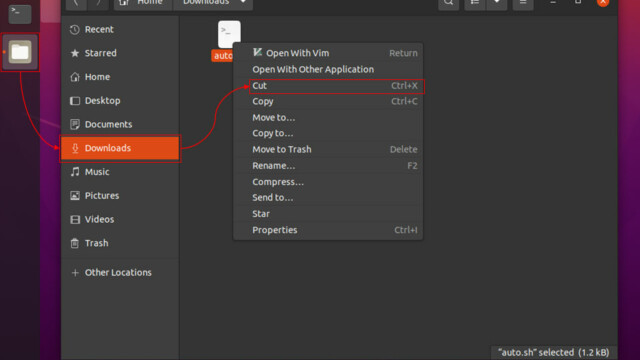Viewport: 640px width, 360px height.
Task: Open Desktop in the sidebar
Action: point(120,100)
